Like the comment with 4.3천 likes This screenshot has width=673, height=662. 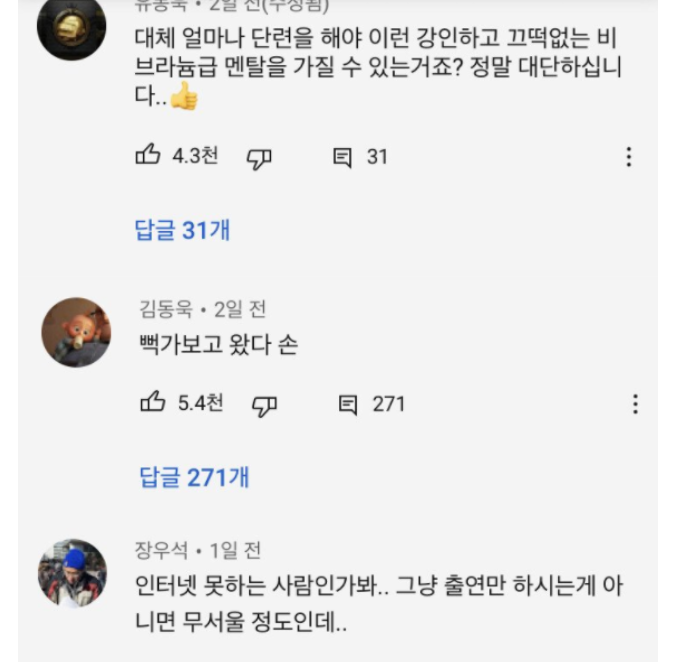pyautogui.click(x=148, y=155)
